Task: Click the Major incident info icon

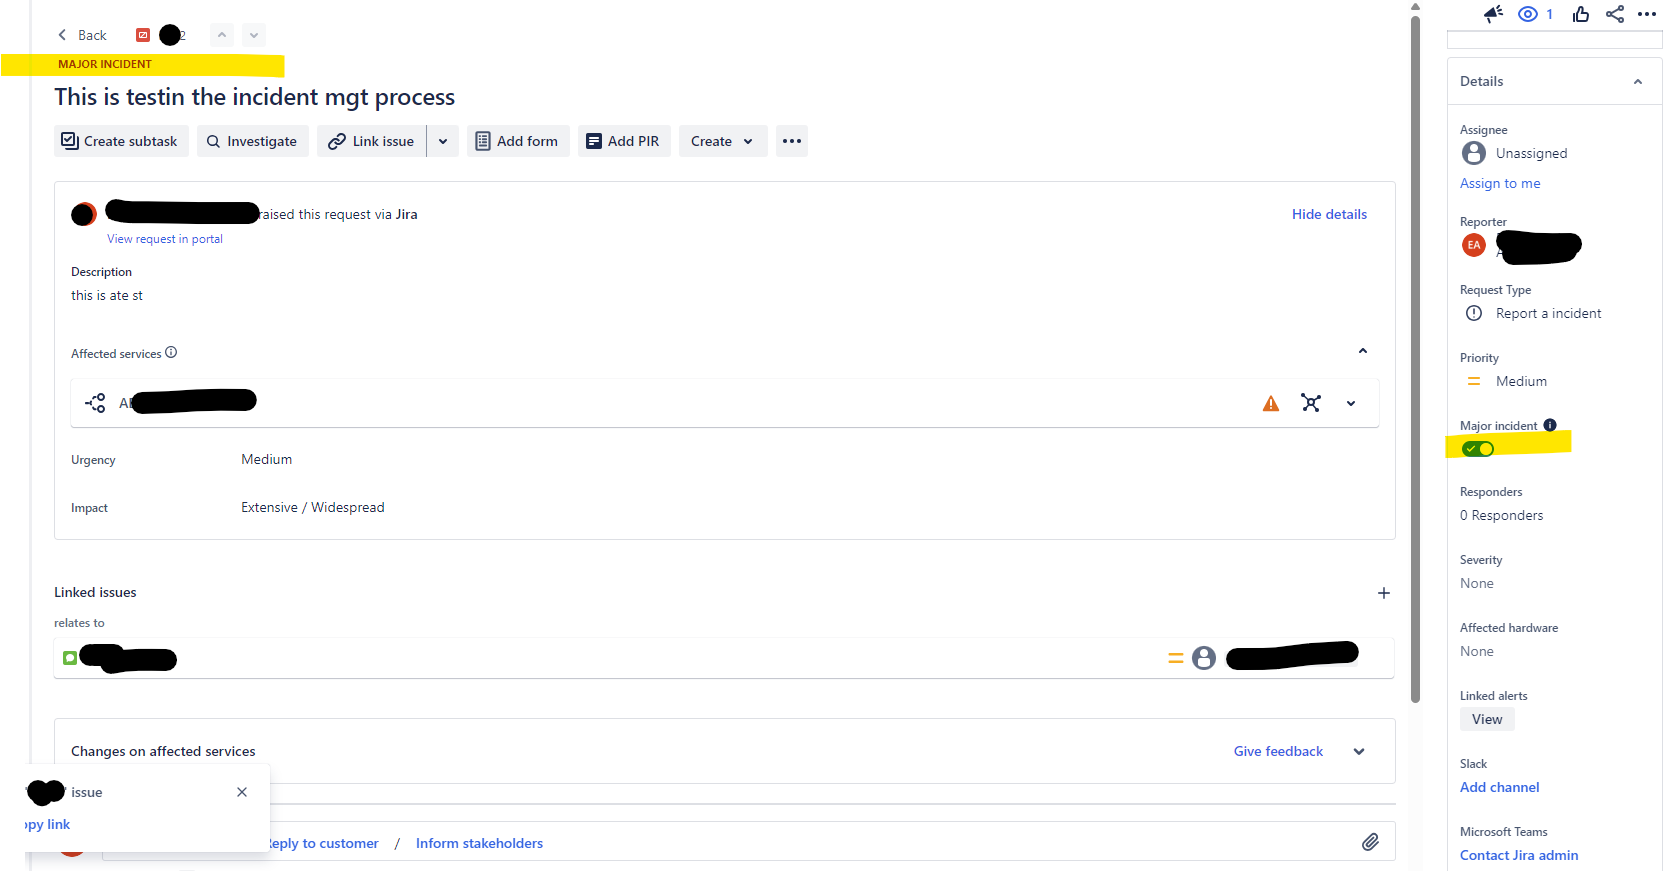Action: 1550,425
